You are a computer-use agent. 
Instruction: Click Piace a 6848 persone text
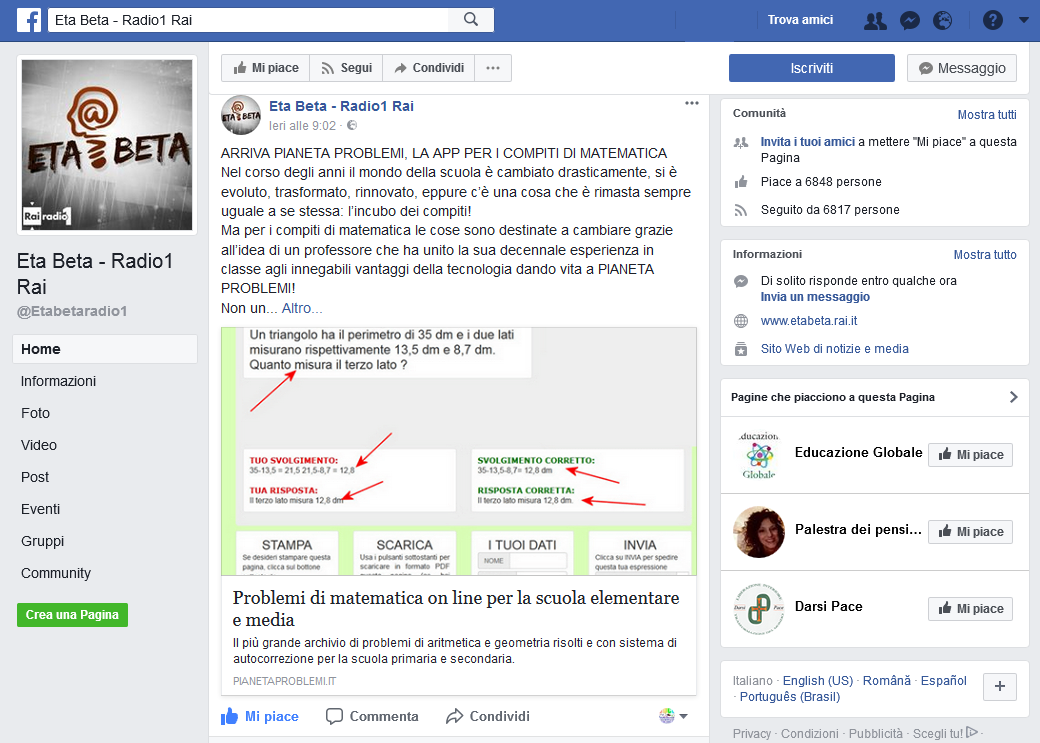pos(821,182)
